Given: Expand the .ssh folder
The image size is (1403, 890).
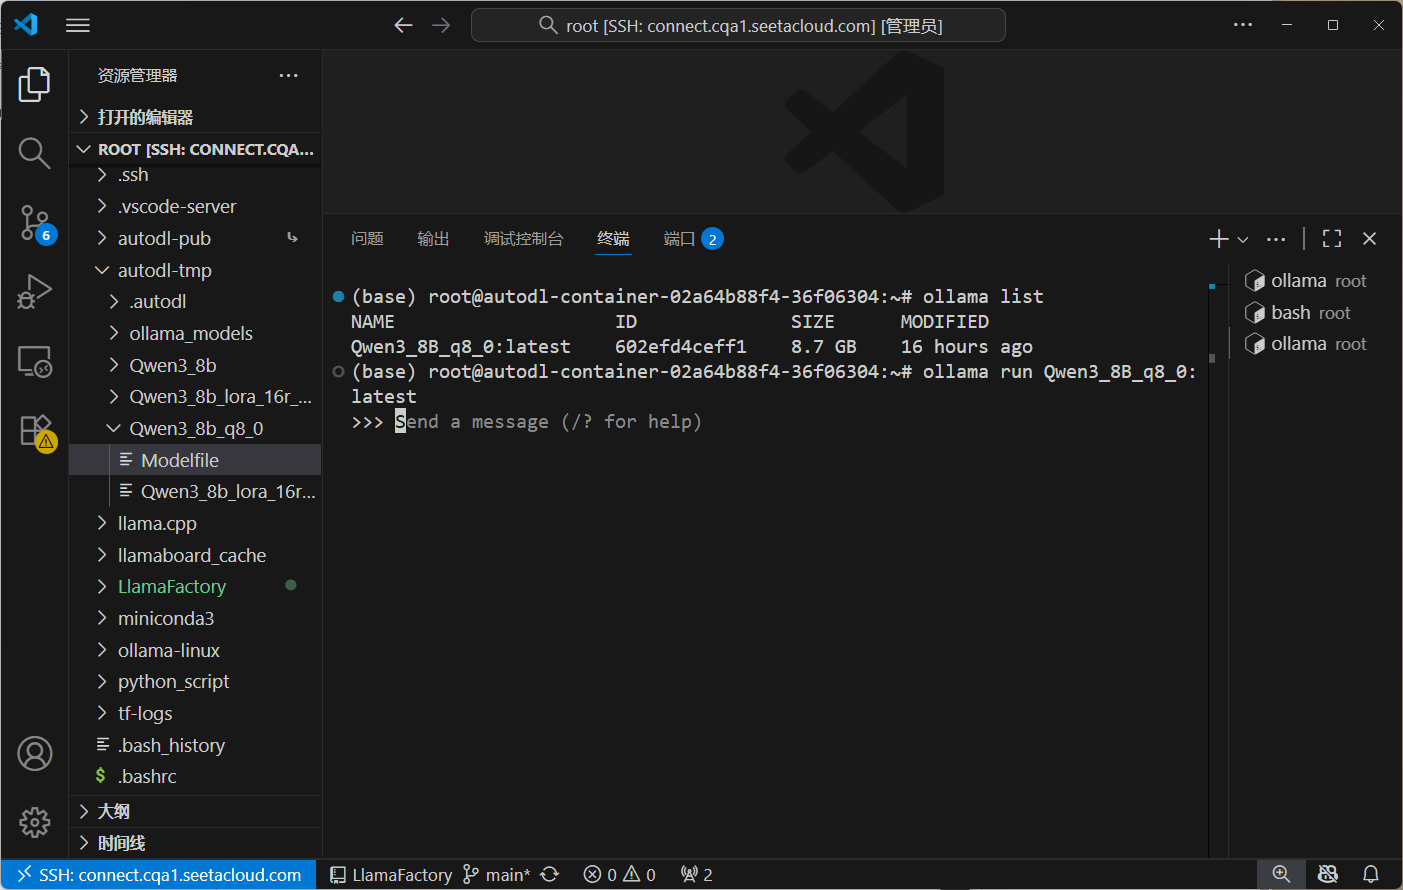Looking at the screenshot, I should tap(195, 175).
